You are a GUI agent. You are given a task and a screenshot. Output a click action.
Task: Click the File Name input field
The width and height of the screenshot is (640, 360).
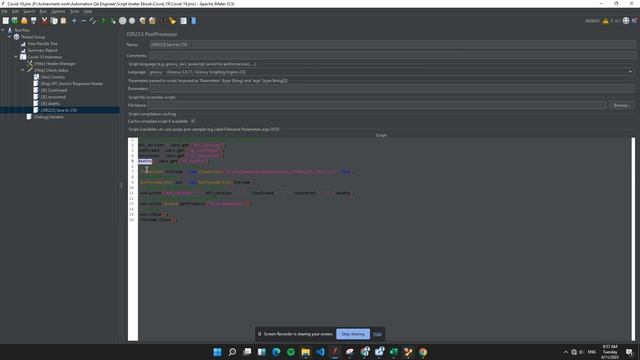376,105
